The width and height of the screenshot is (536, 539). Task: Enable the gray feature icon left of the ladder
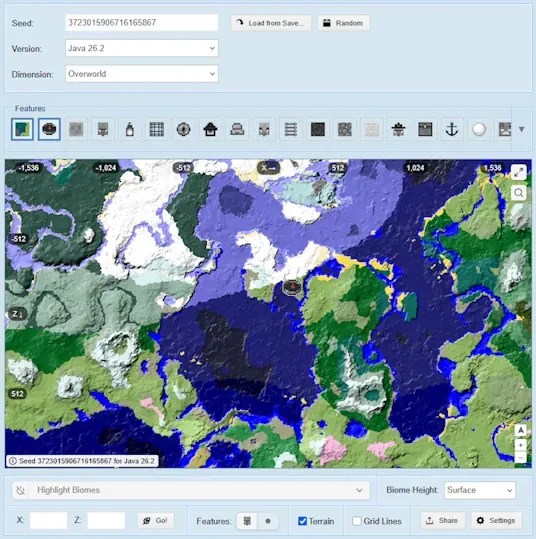tap(264, 130)
